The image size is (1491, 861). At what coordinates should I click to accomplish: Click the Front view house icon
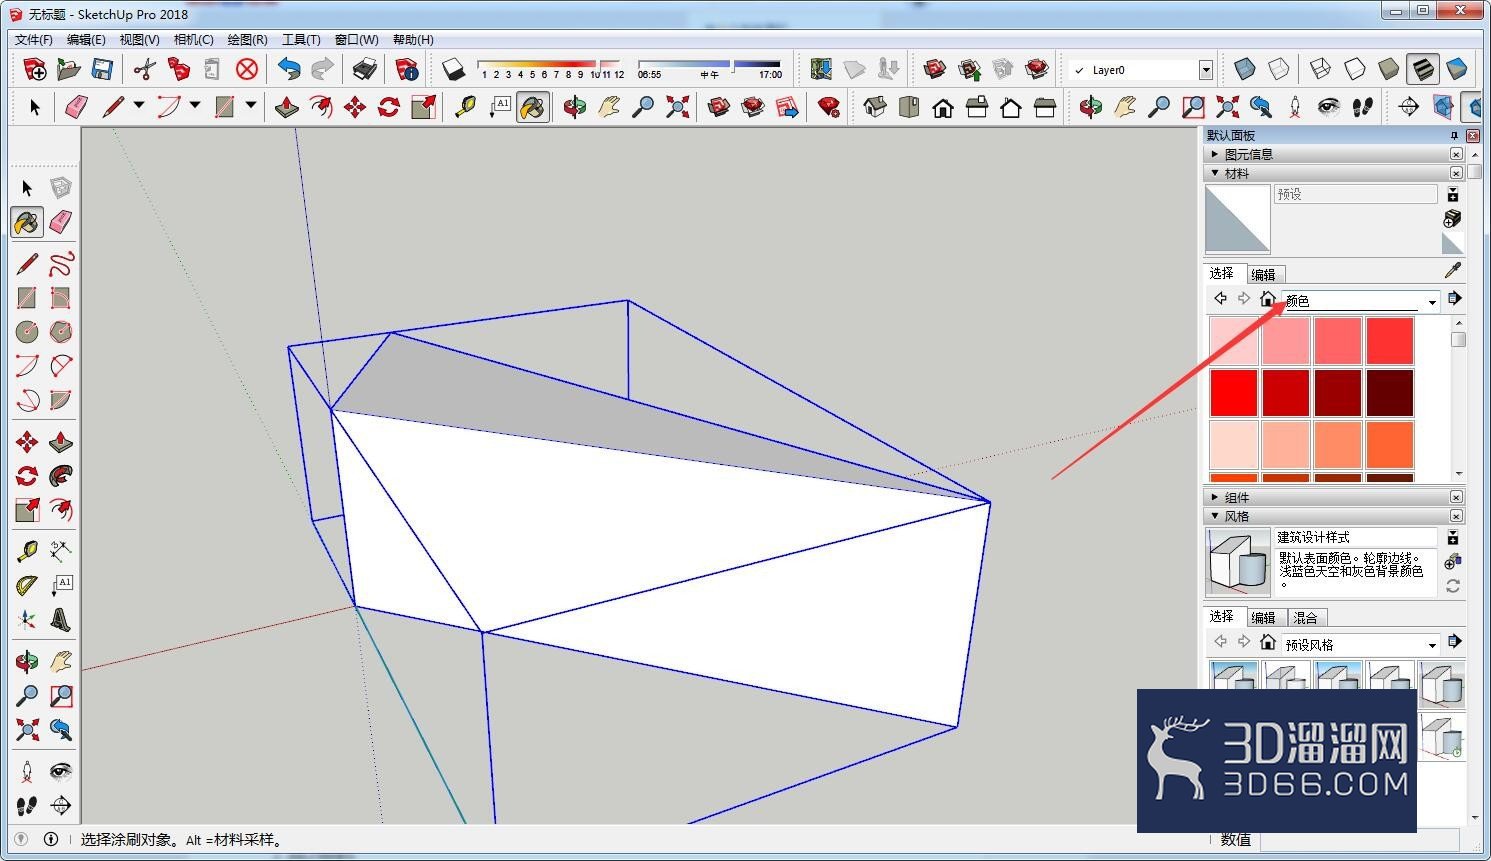943,107
